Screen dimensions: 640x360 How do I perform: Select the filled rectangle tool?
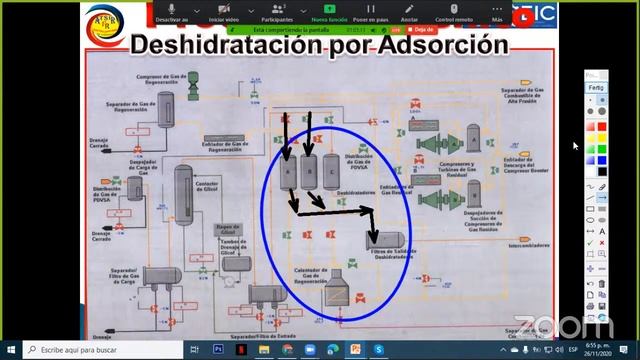tap(602, 209)
